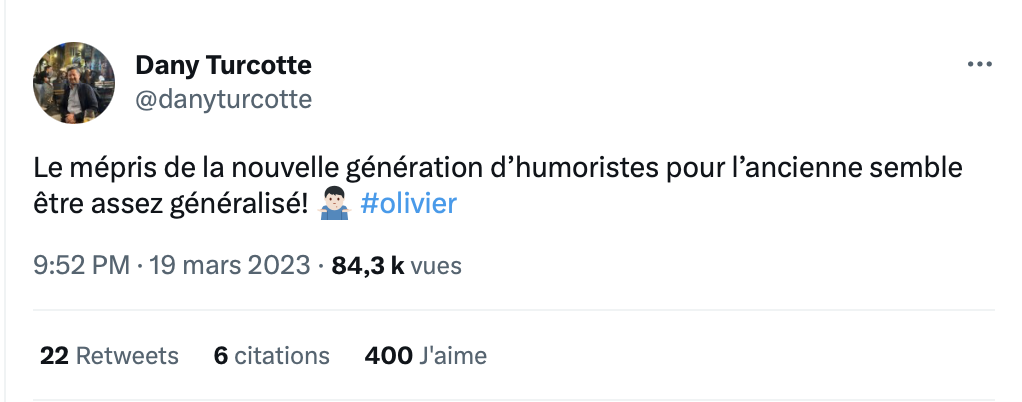Follow the #olivier hashtag link
This screenshot has width=1022, height=402.
tap(407, 204)
